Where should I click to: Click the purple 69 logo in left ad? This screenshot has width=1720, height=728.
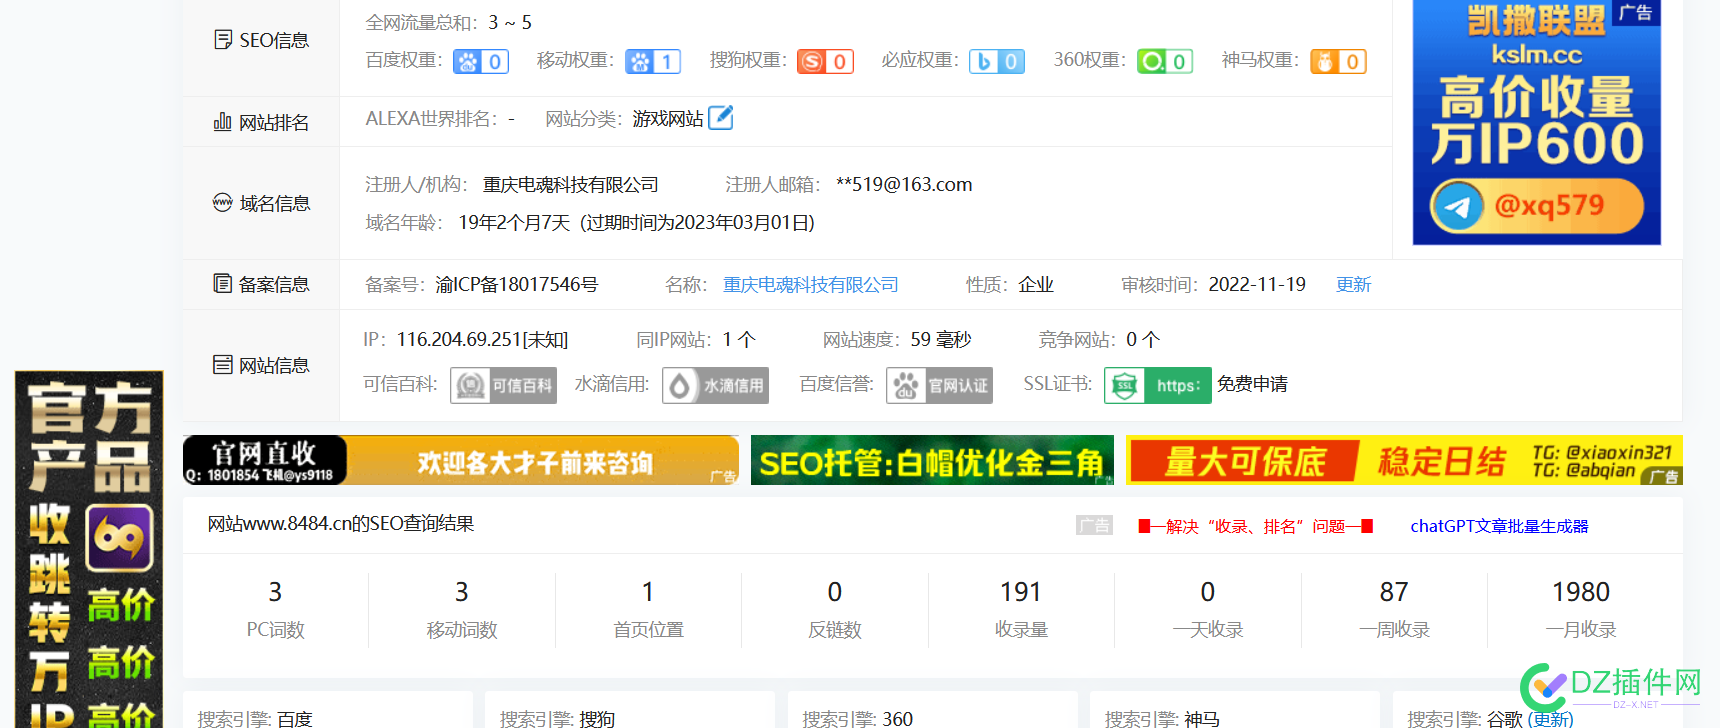(120, 538)
